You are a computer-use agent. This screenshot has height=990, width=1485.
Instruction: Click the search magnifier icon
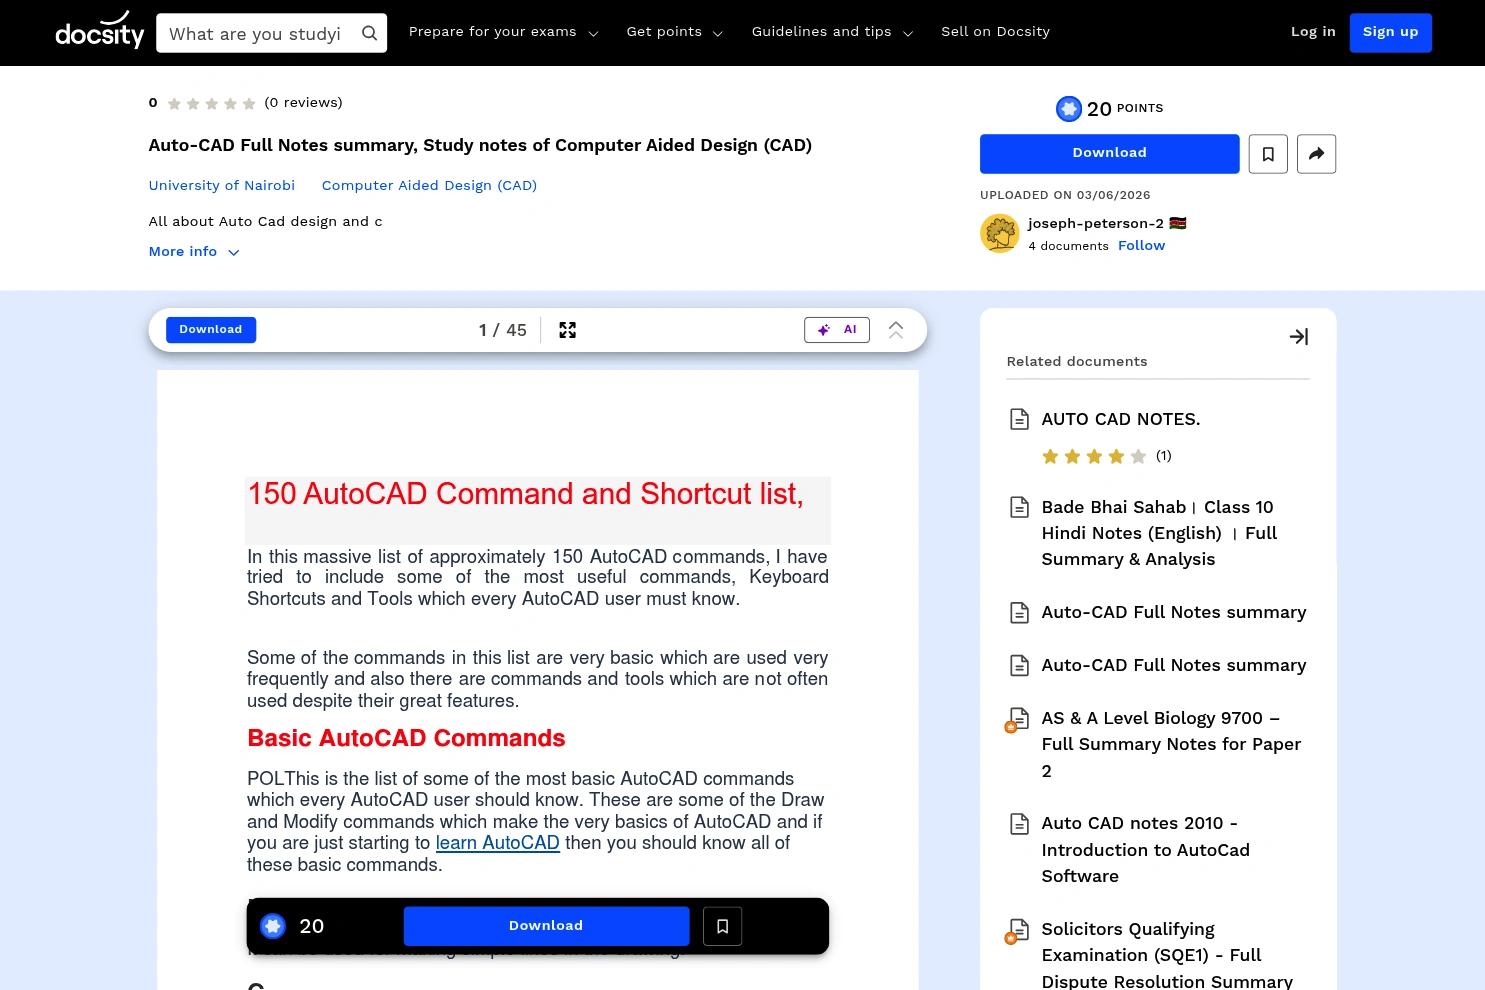pos(369,33)
